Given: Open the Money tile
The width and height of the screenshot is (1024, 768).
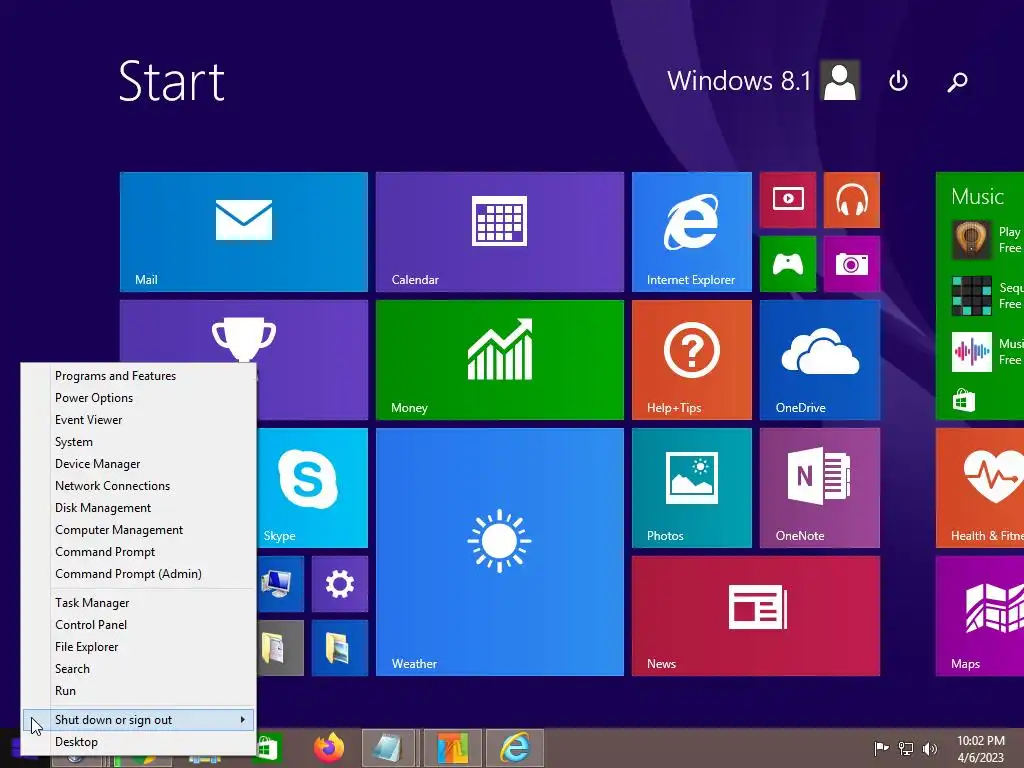Looking at the screenshot, I should pyautogui.click(x=500, y=360).
